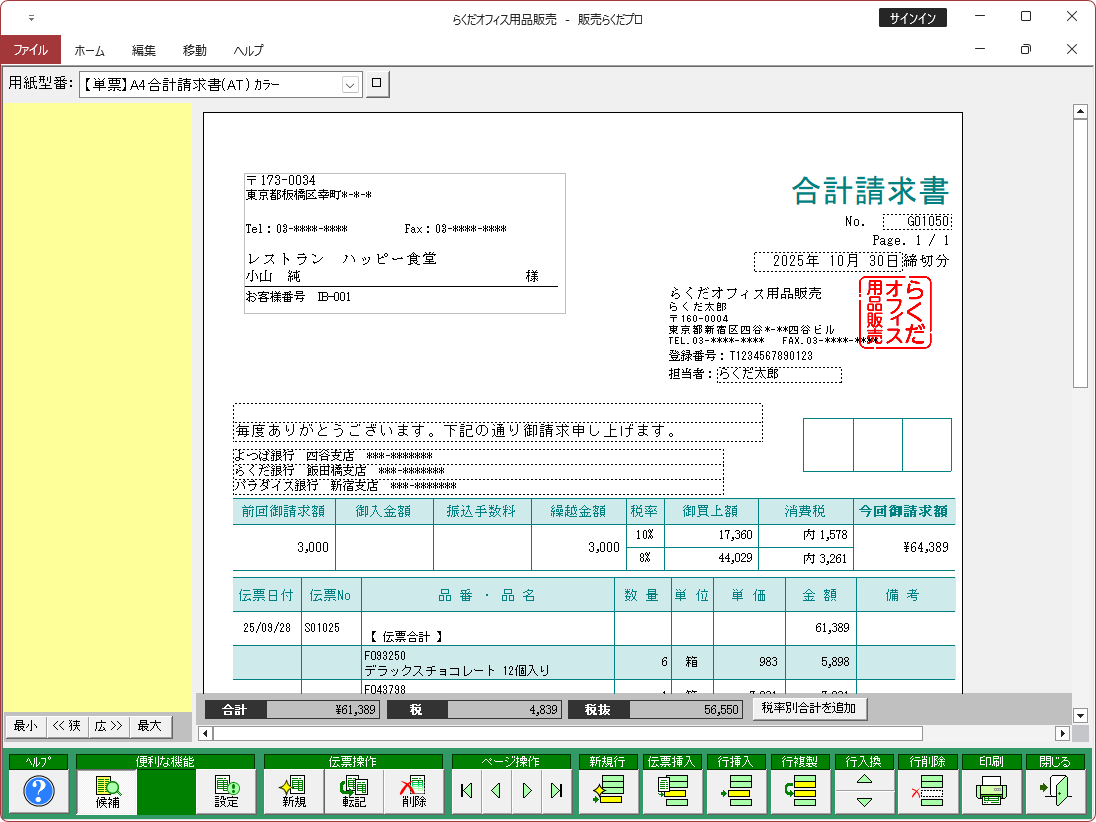The width and height of the screenshot is (1096, 822).
Task: Click the サインイン sign-in button
Action: (x=912, y=17)
